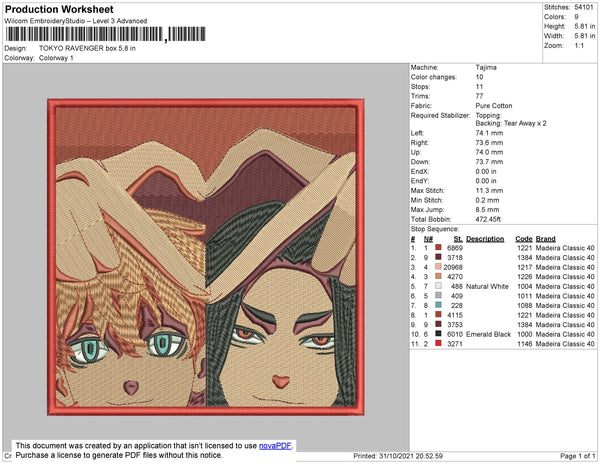Select the Fabric value 'Pure Cotton'
This screenshot has height=464, width=600.
[494, 106]
